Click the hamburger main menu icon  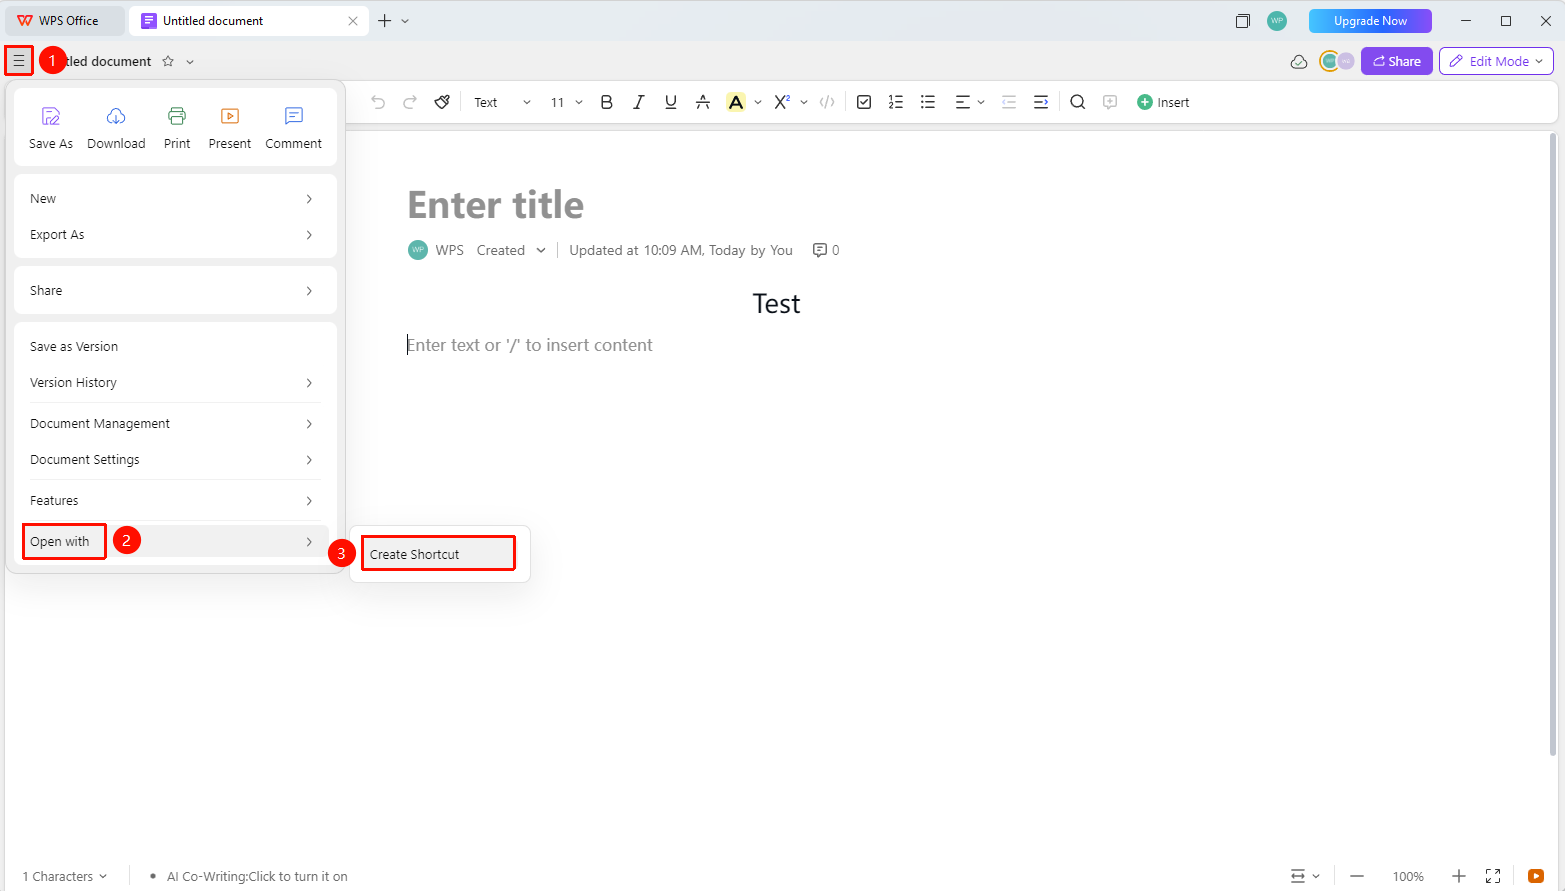pyautogui.click(x=19, y=61)
